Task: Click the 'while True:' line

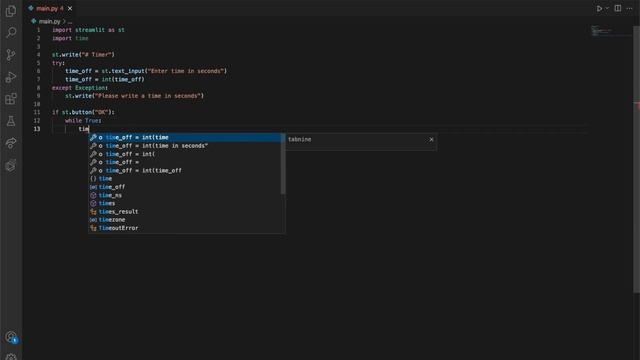Action: click(x=83, y=121)
